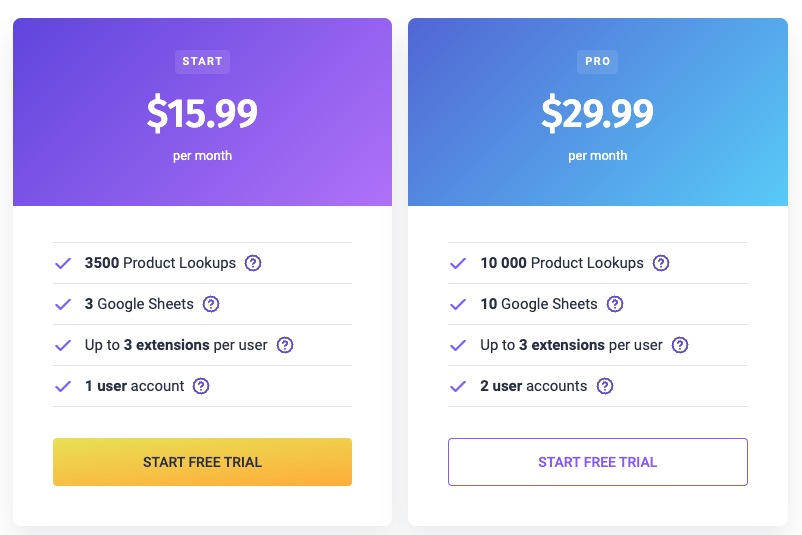Select the PRO plan badge

[597, 62]
